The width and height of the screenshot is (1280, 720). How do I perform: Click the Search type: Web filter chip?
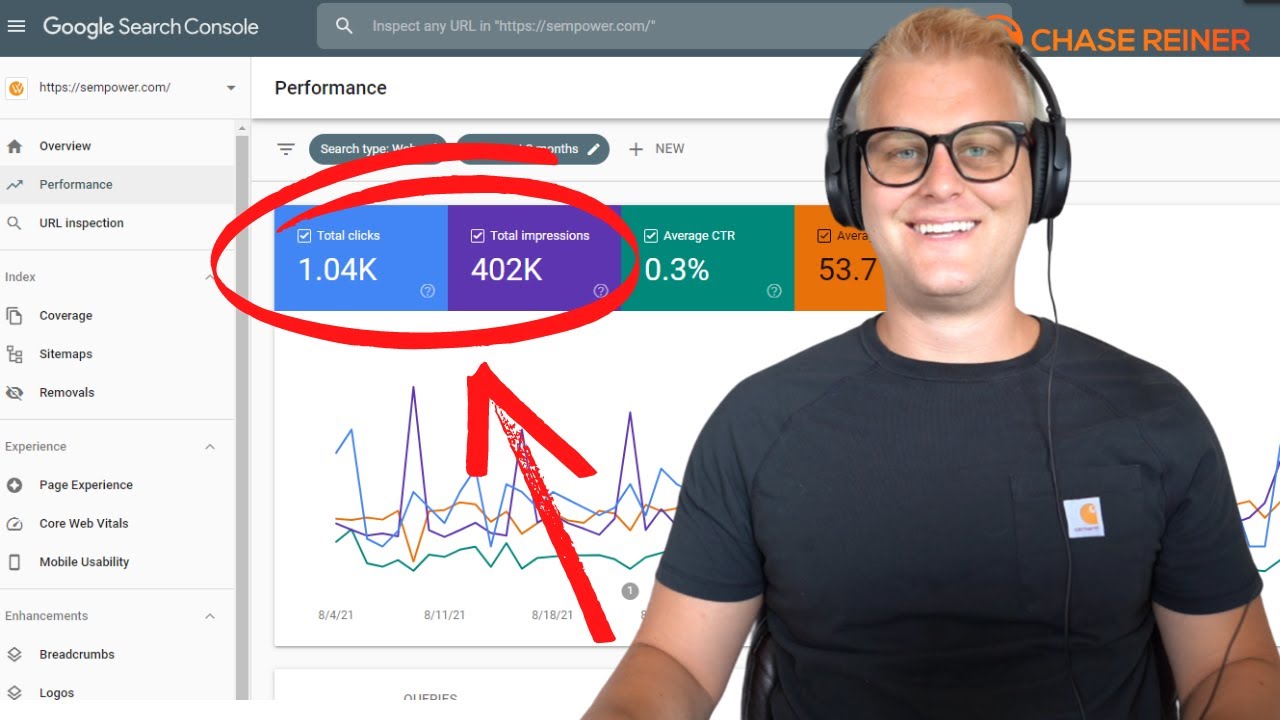tap(377, 149)
